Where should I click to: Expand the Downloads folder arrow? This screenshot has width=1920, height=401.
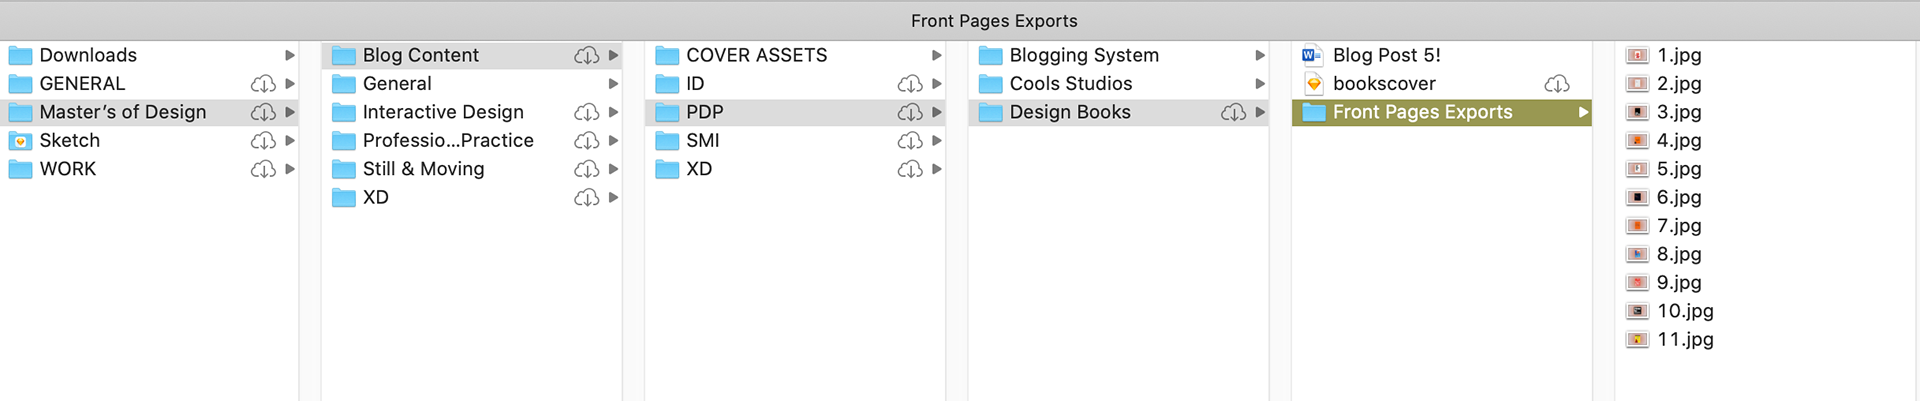[x=290, y=55]
